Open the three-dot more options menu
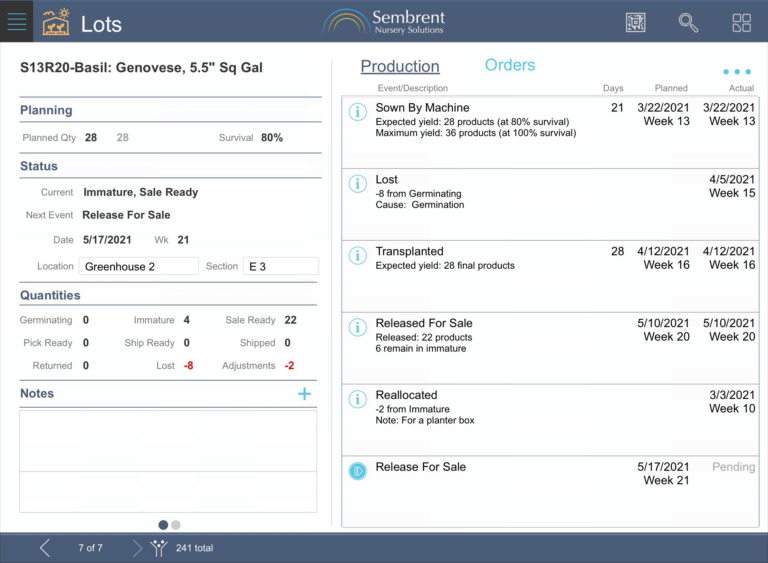 coord(736,72)
